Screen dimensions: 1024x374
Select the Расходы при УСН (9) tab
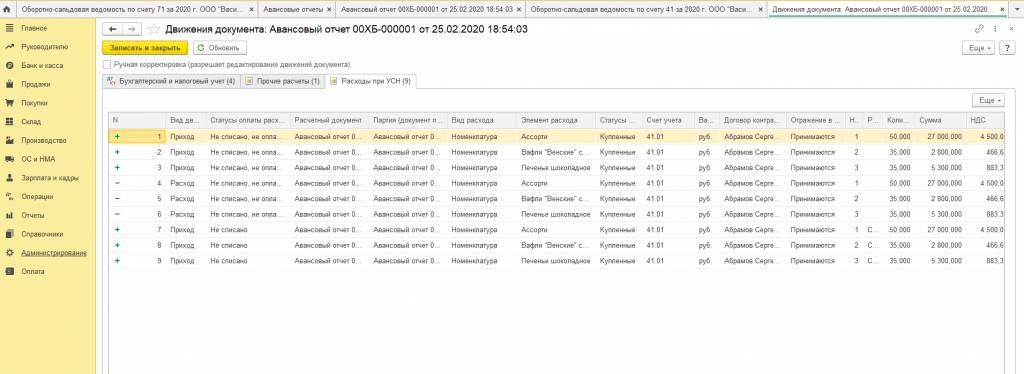point(371,81)
